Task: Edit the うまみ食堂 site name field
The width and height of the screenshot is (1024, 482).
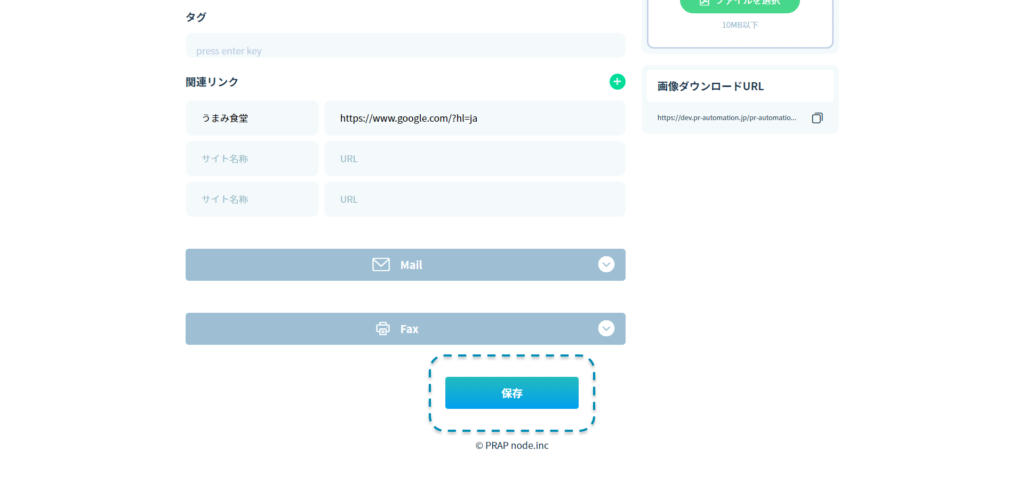Action: 252,118
